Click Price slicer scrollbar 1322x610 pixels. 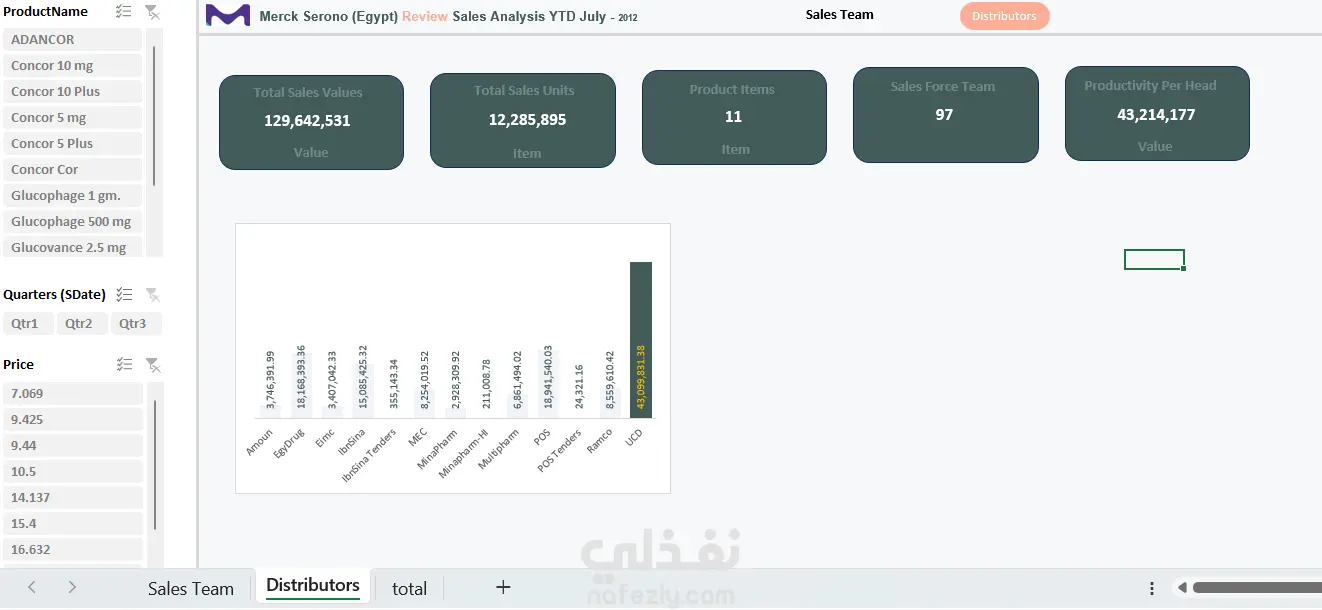click(x=154, y=465)
